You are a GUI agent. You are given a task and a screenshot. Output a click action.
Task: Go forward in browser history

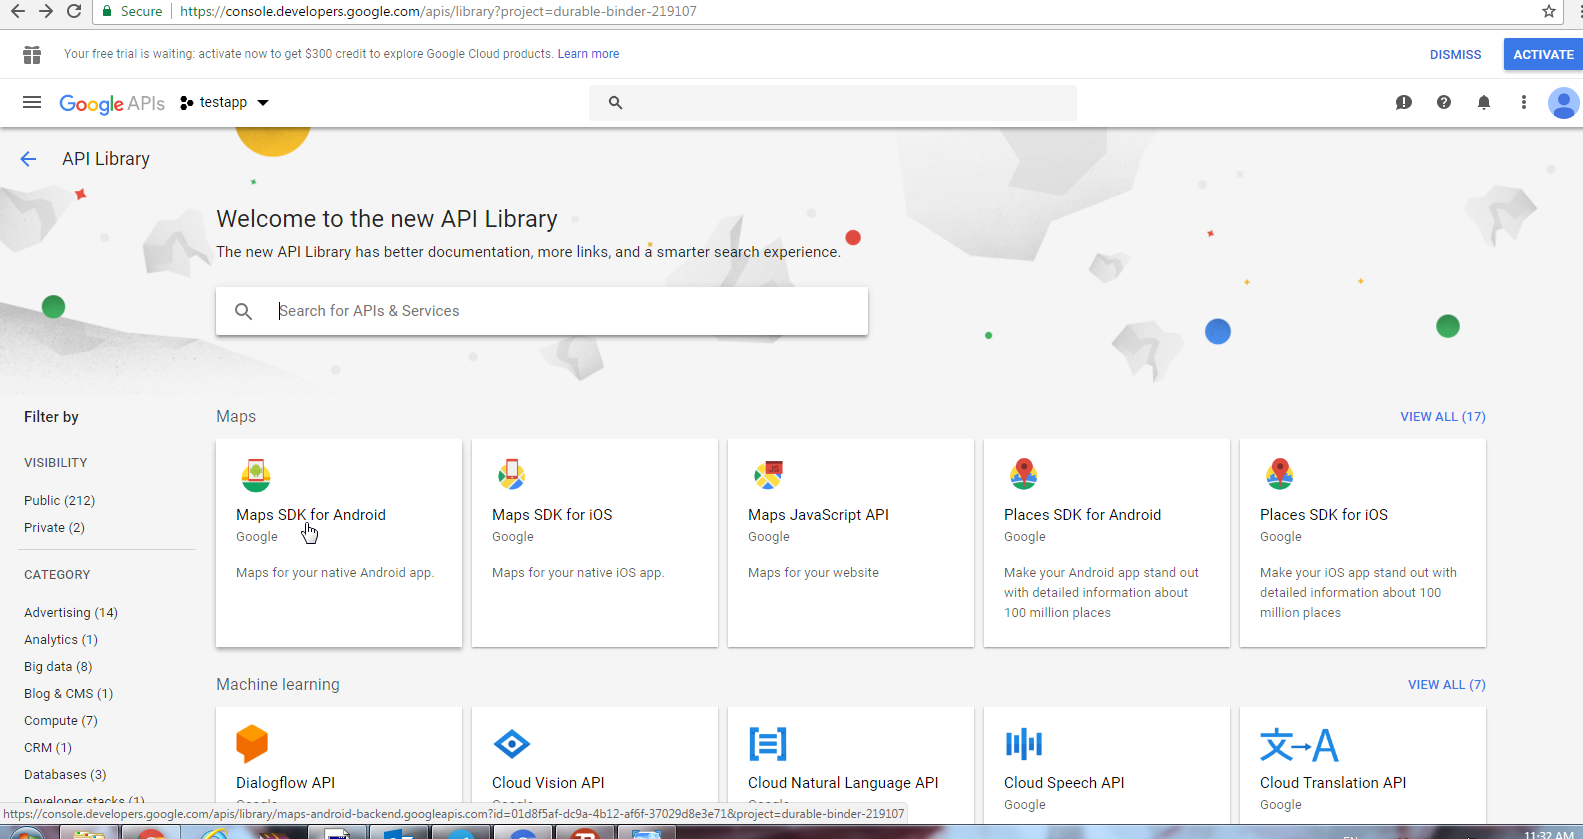[x=45, y=11]
